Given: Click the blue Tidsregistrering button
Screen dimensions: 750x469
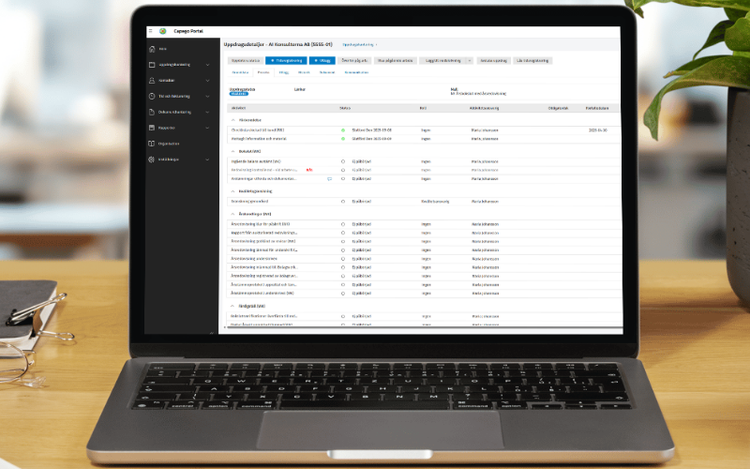Looking at the screenshot, I should coord(285,61).
